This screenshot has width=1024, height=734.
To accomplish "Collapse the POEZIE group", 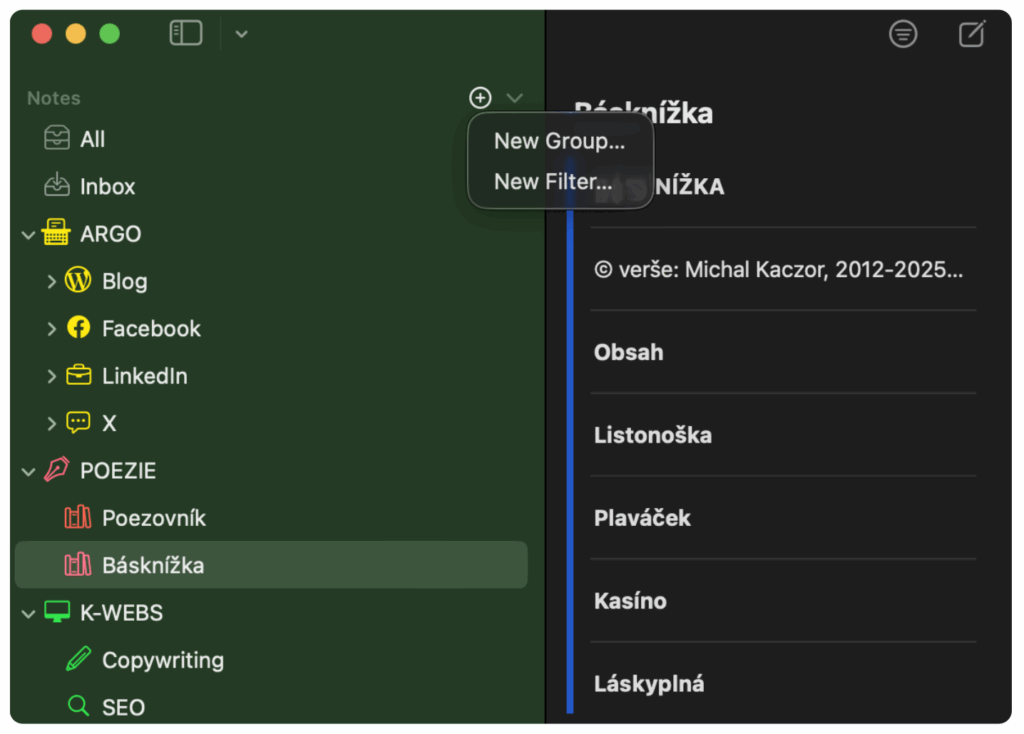I will click(28, 471).
